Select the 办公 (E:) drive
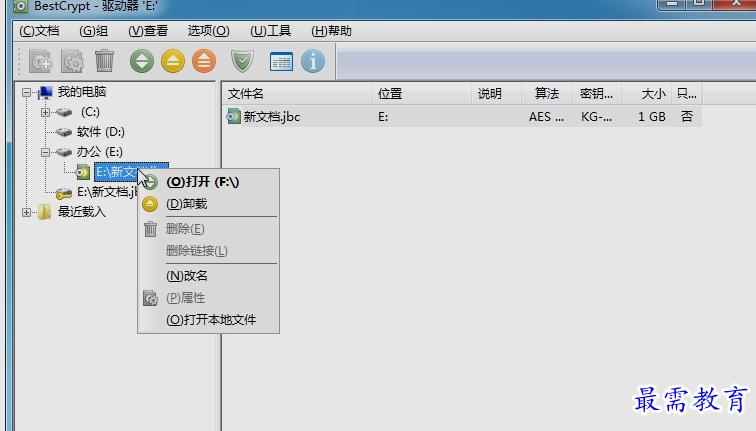Screen dimensions: 756x431 99,152
